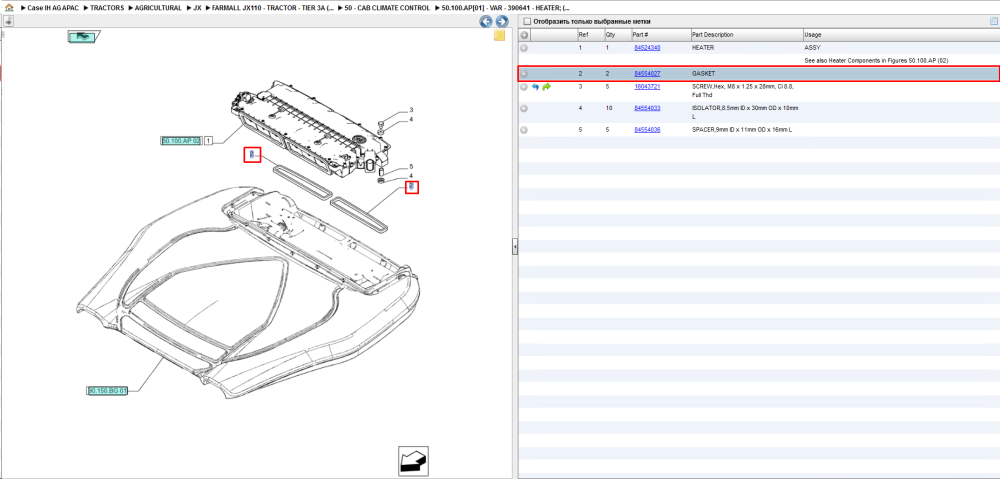This screenshot has width=1000, height=479.
Task: Sort by the Part Description column header
Action: pyautogui.click(x=712, y=34)
